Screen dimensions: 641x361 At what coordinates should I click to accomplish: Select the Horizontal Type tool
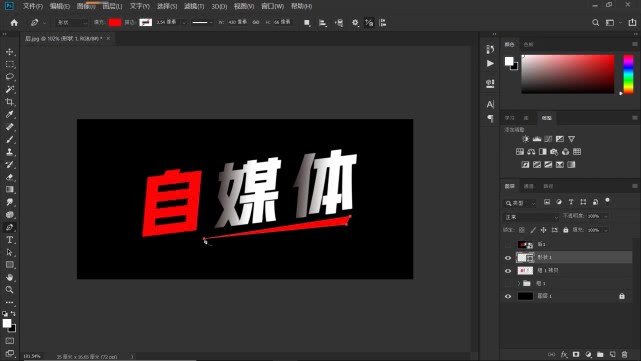[x=10, y=240]
